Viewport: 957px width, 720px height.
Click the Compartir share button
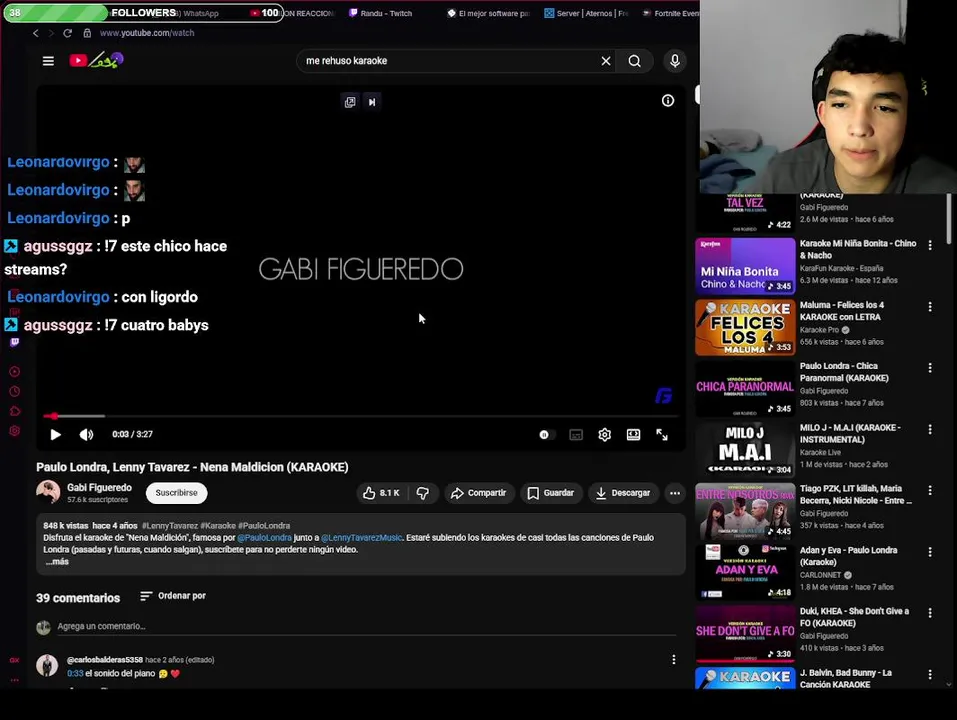(x=479, y=493)
